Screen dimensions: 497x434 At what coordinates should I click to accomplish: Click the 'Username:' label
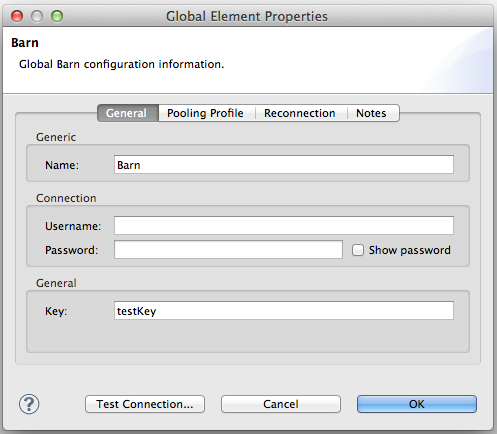pos(73,226)
